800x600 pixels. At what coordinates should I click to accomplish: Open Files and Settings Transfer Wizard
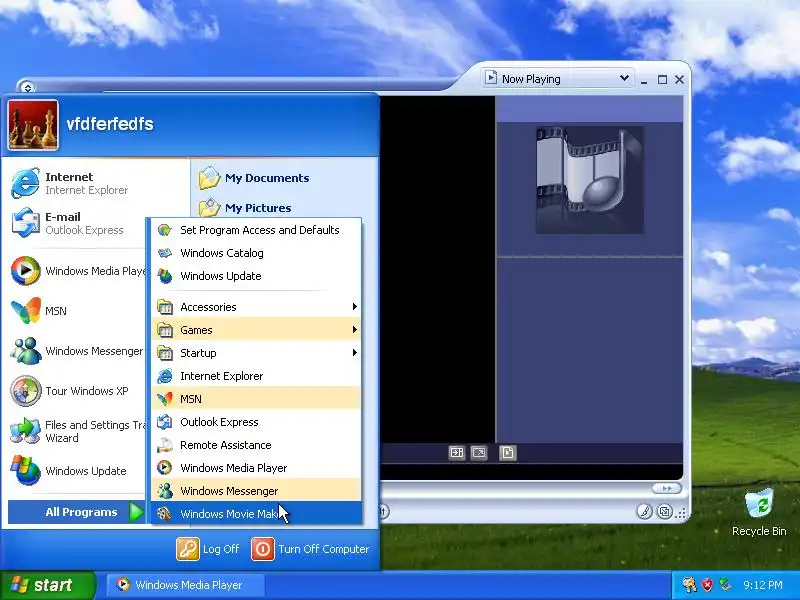77,431
